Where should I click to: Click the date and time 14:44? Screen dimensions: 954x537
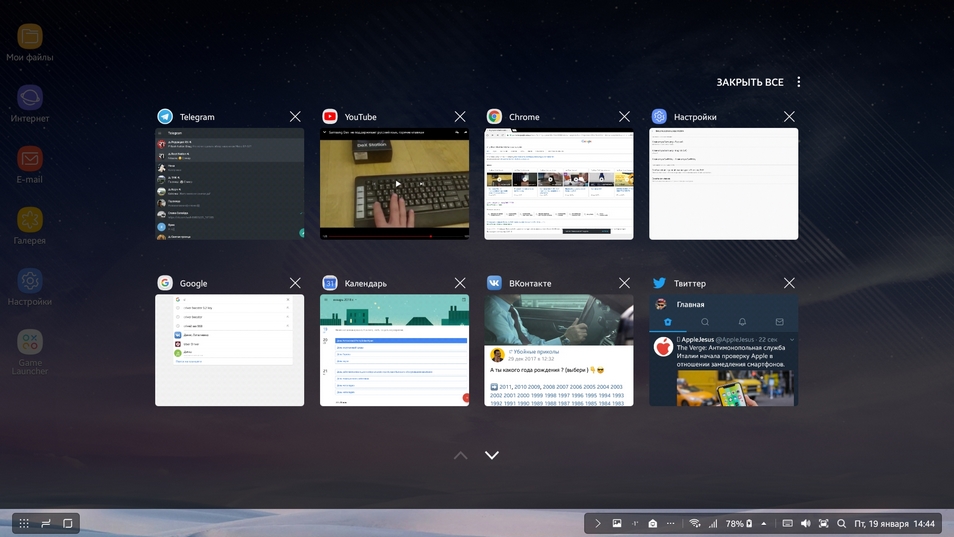[x=894, y=523]
